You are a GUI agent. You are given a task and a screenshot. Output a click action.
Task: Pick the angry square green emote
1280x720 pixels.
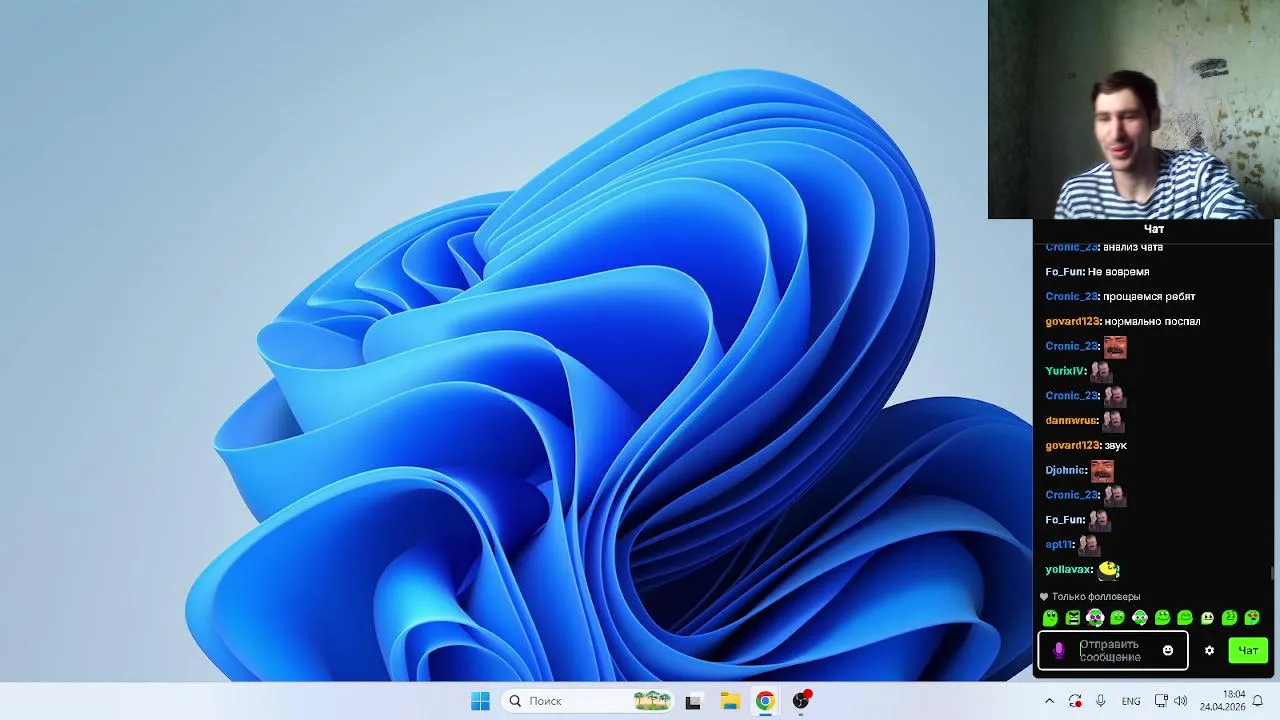(x=1073, y=618)
